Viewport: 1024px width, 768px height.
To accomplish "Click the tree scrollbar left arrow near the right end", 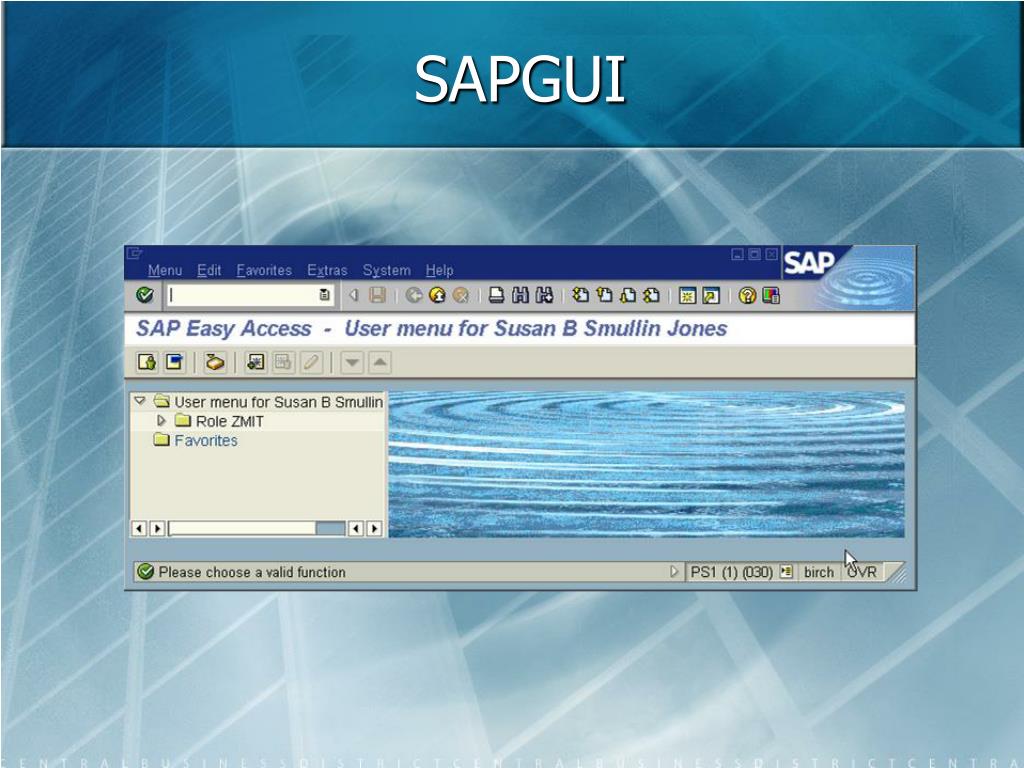I will click(356, 528).
